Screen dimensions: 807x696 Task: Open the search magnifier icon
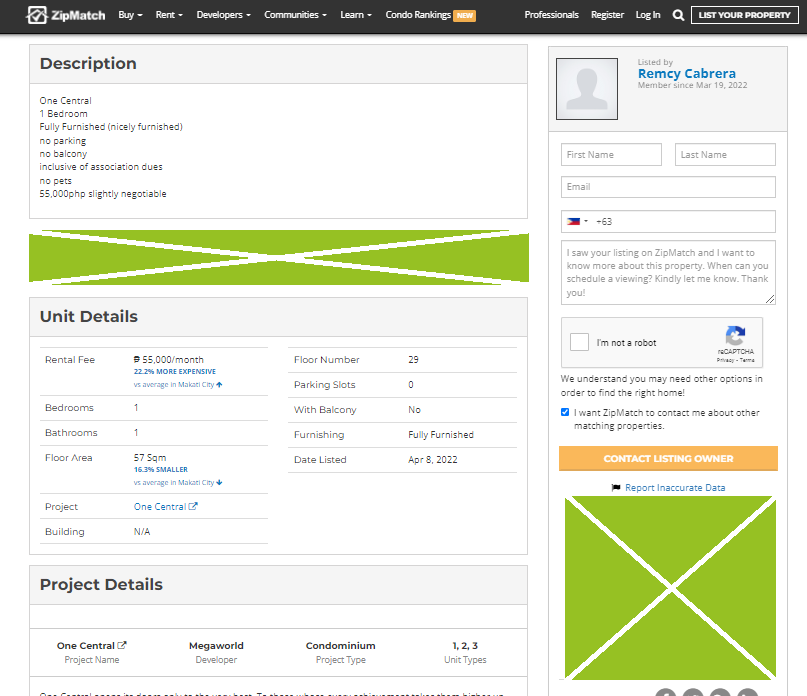(x=678, y=15)
